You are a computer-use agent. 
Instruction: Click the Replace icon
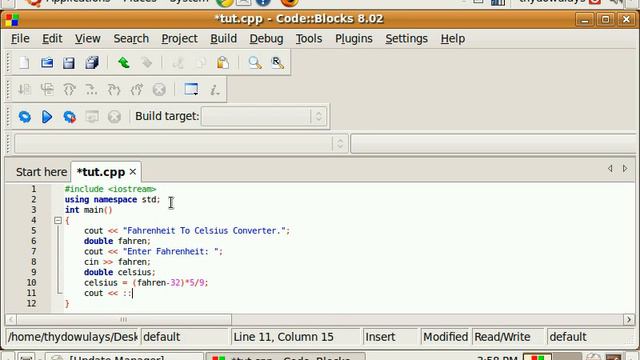tap(278, 63)
